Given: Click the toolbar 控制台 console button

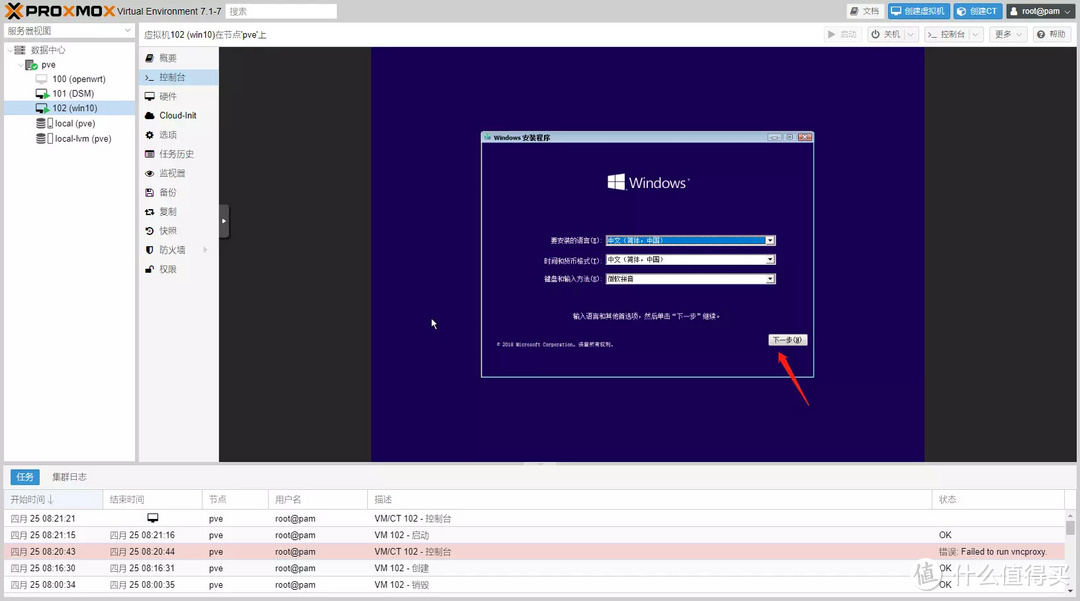Looking at the screenshot, I should [x=946, y=34].
